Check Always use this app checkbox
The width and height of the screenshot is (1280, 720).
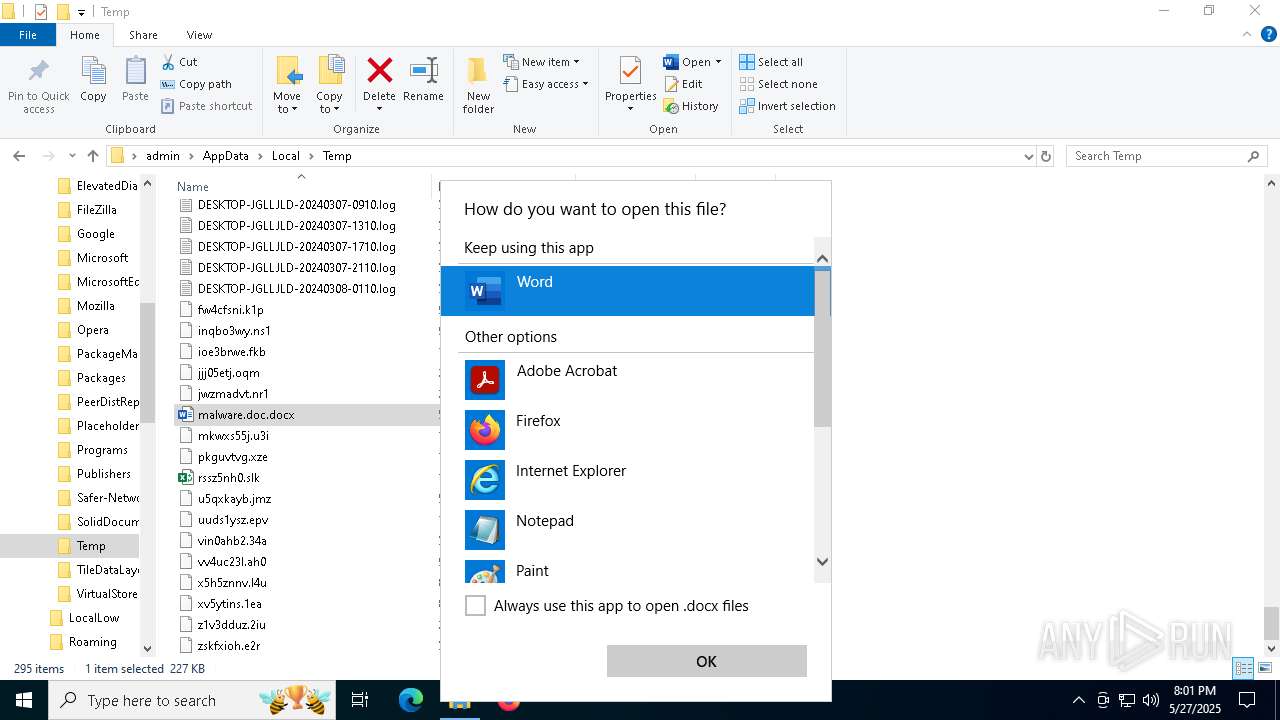coord(476,606)
